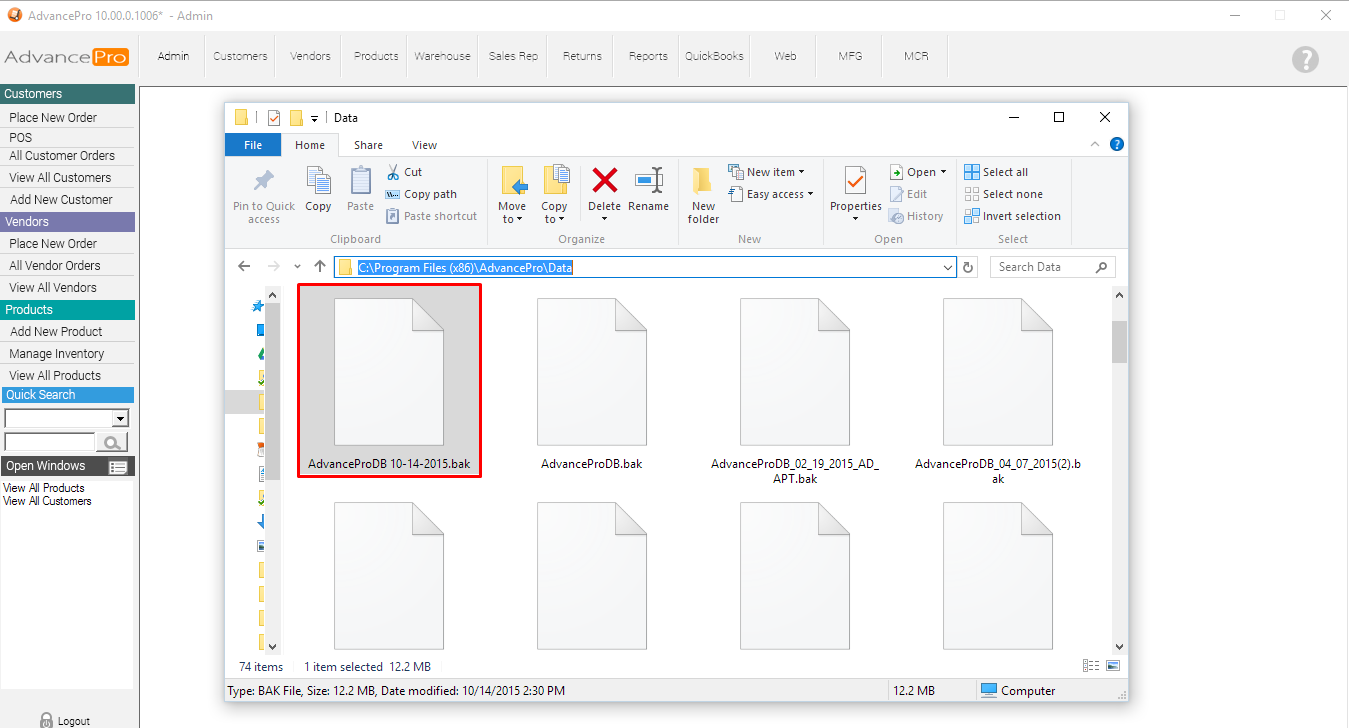The width and height of the screenshot is (1349, 728).
Task: Click the AdvancePro help question mark icon
Action: [1305, 59]
